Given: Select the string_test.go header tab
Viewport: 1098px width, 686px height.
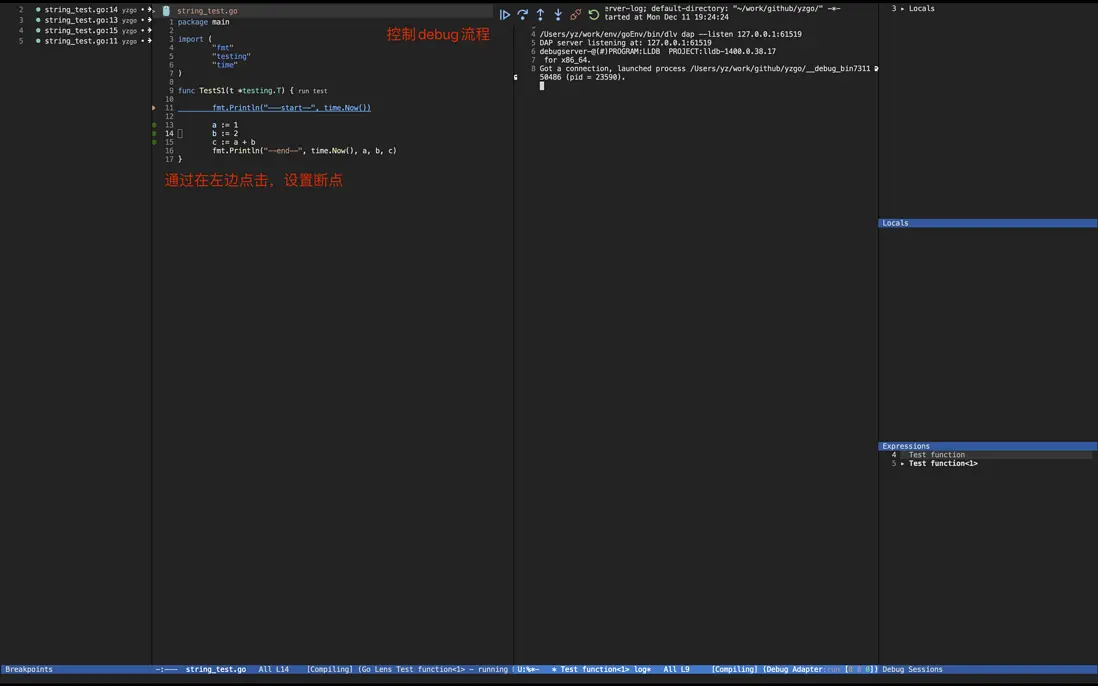Looking at the screenshot, I should (207, 11).
